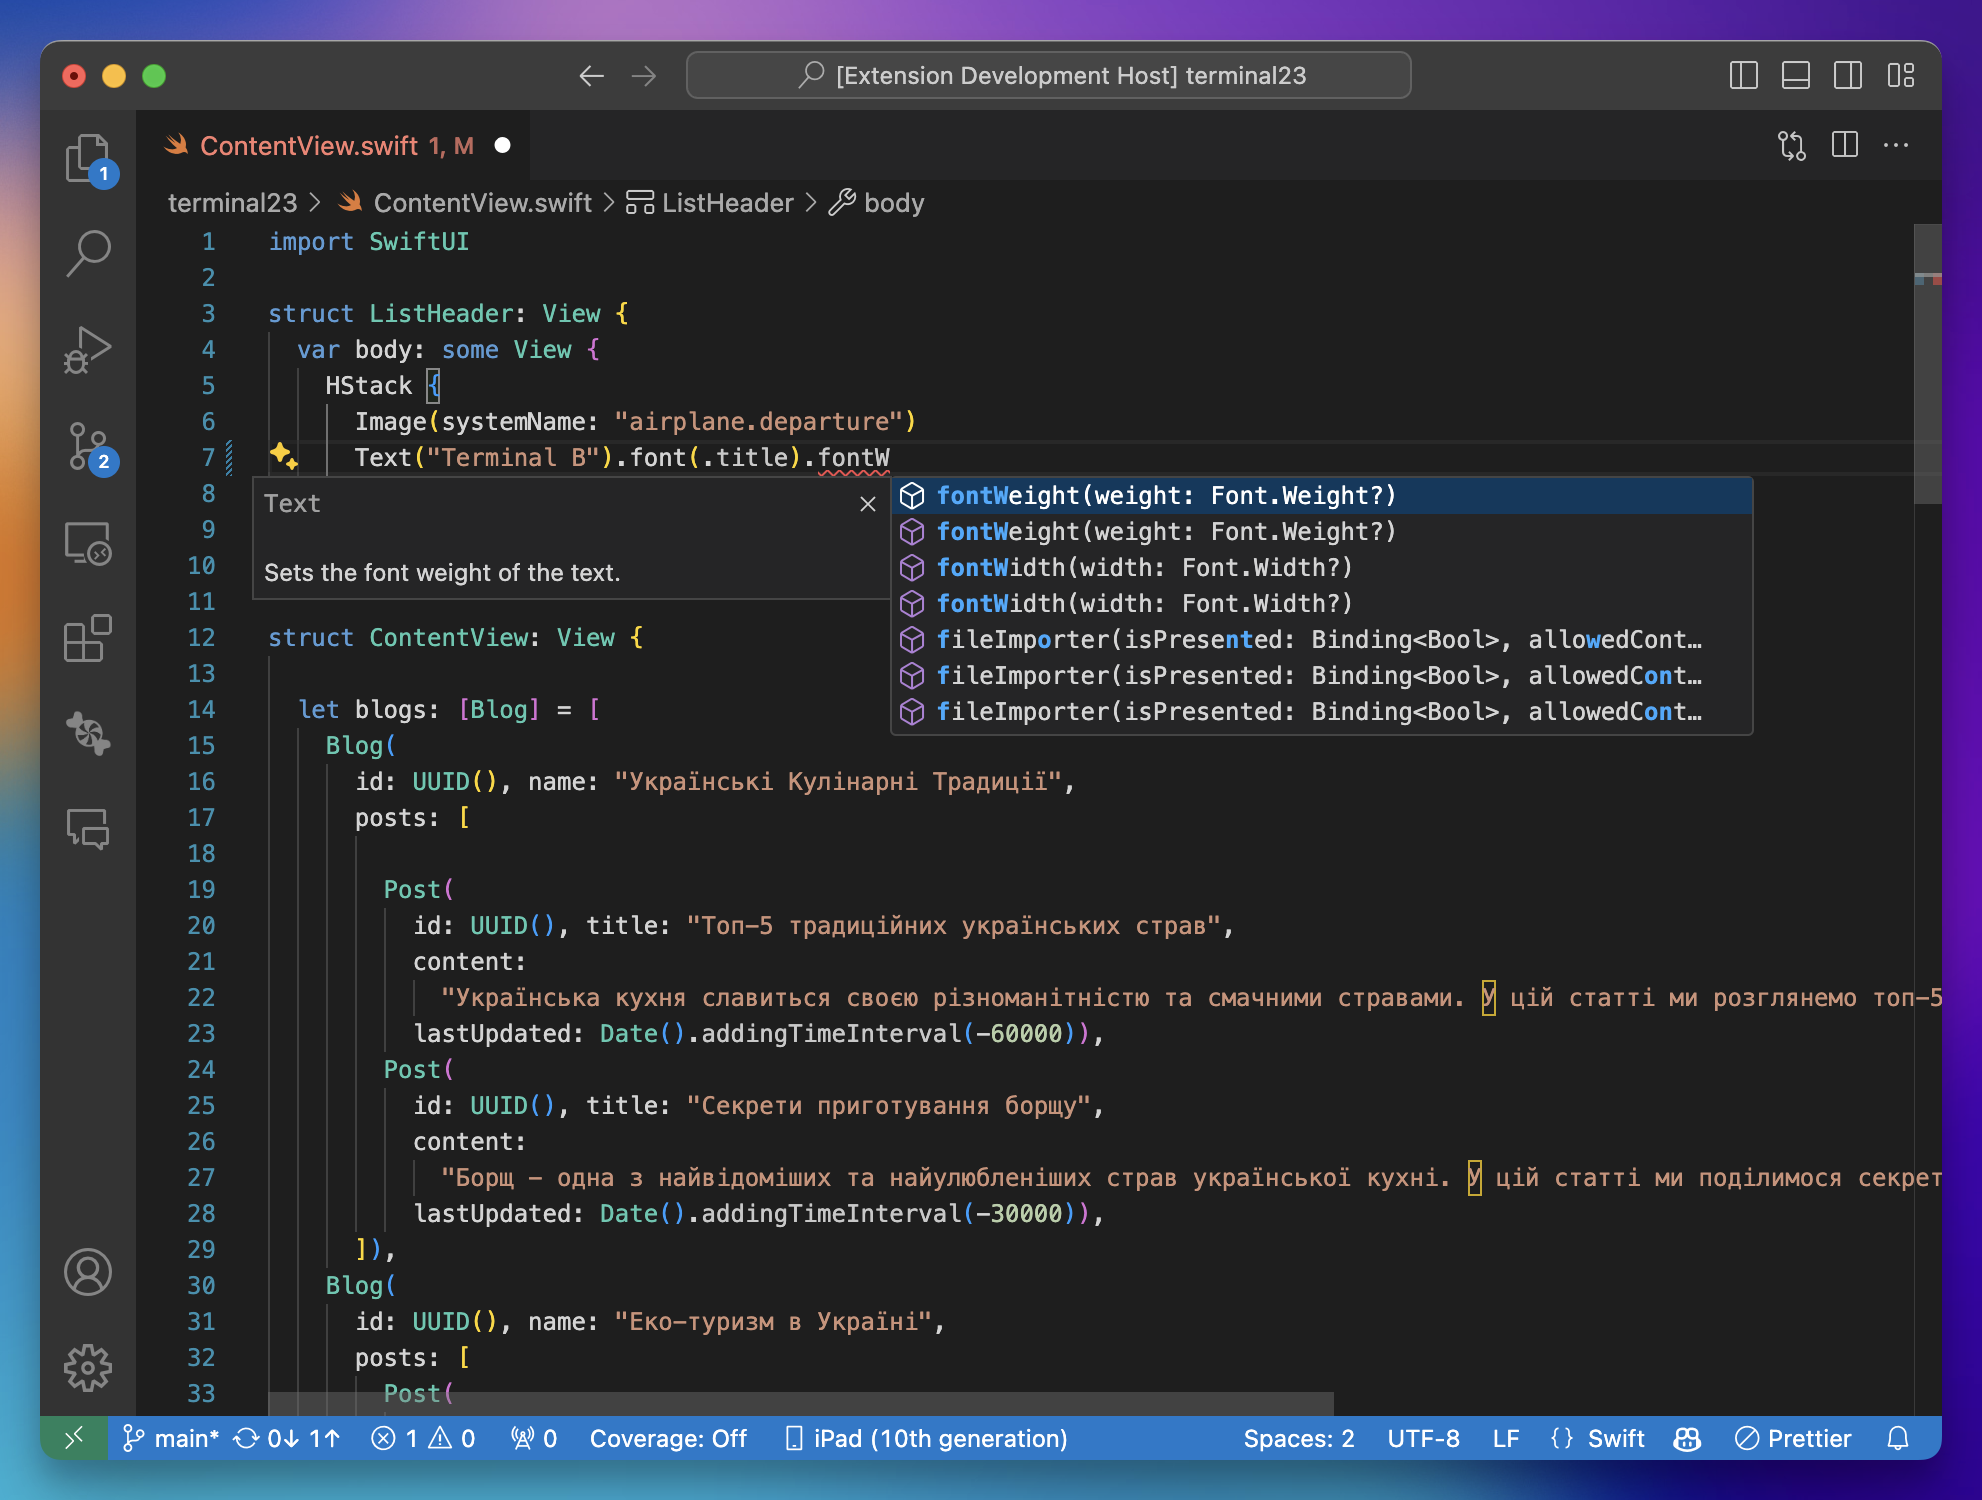This screenshot has height=1500, width=1982.
Task: Open the Swift language mode selector
Action: tap(1615, 1438)
